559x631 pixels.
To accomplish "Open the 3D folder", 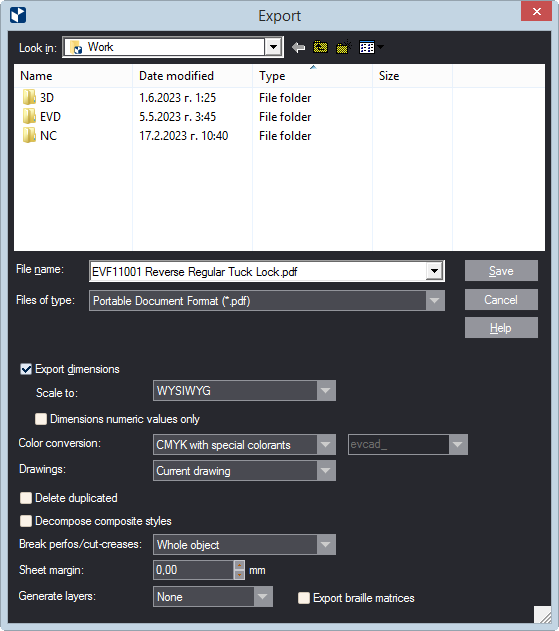I will [x=46, y=98].
